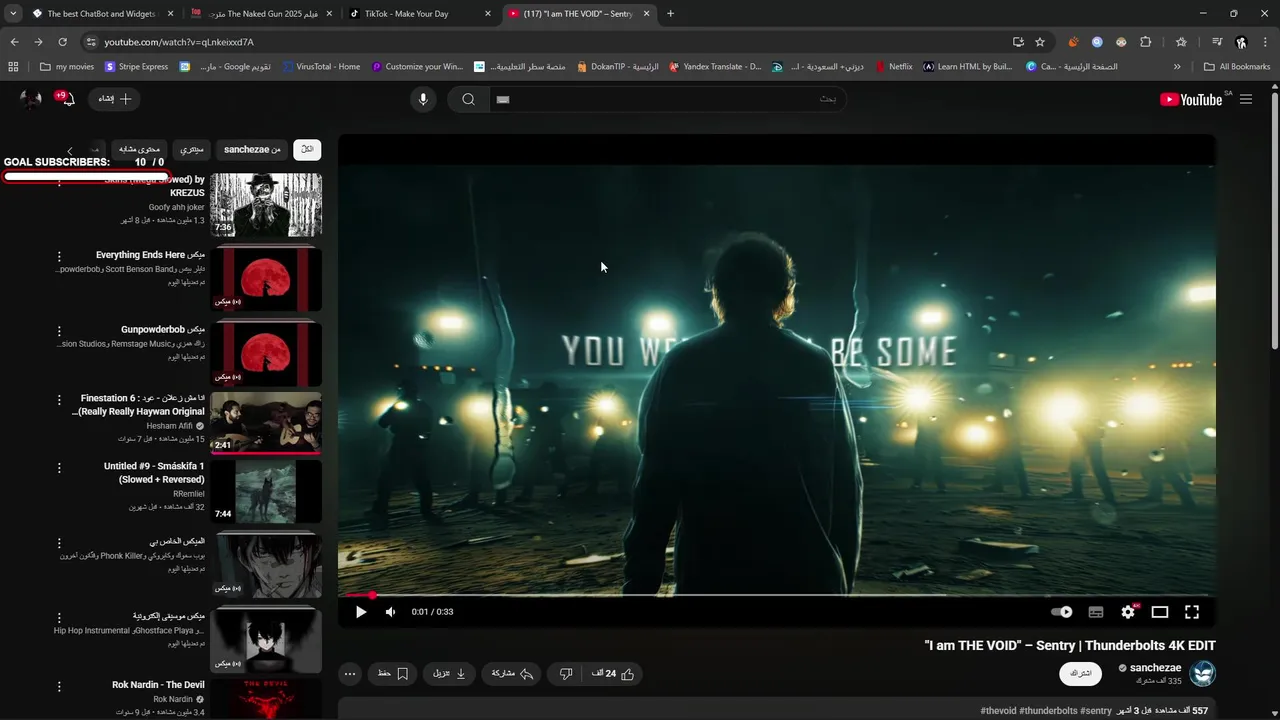Open the إنشاء create button
This screenshot has width=1280, height=720.
pos(115,99)
